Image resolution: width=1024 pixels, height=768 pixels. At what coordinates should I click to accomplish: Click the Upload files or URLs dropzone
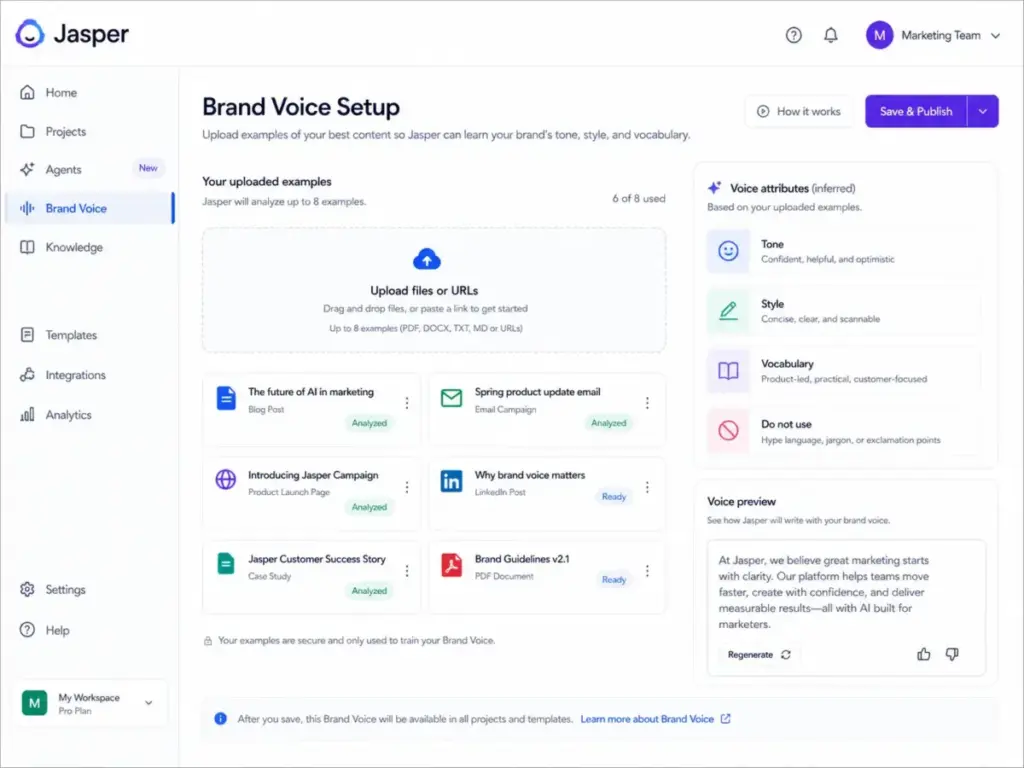coord(434,290)
